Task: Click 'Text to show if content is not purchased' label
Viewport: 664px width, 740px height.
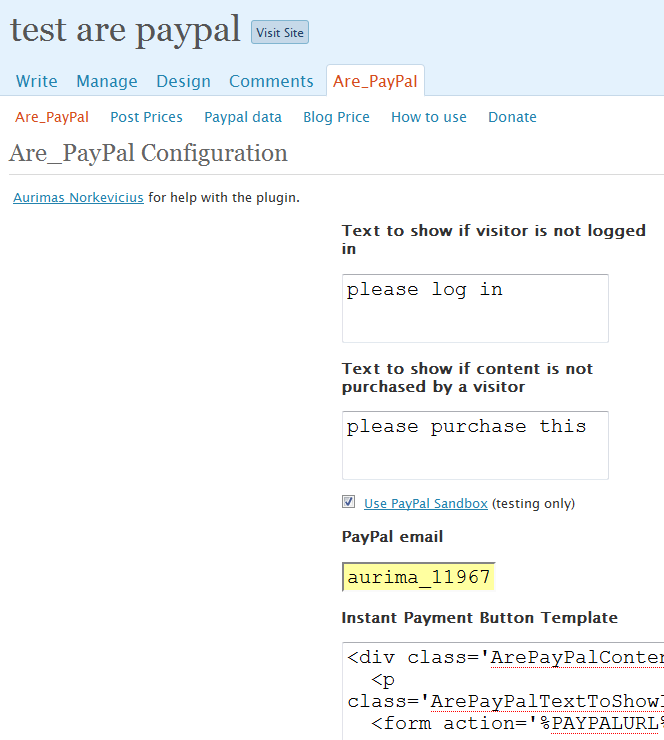Action: click(x=467, y=377)
